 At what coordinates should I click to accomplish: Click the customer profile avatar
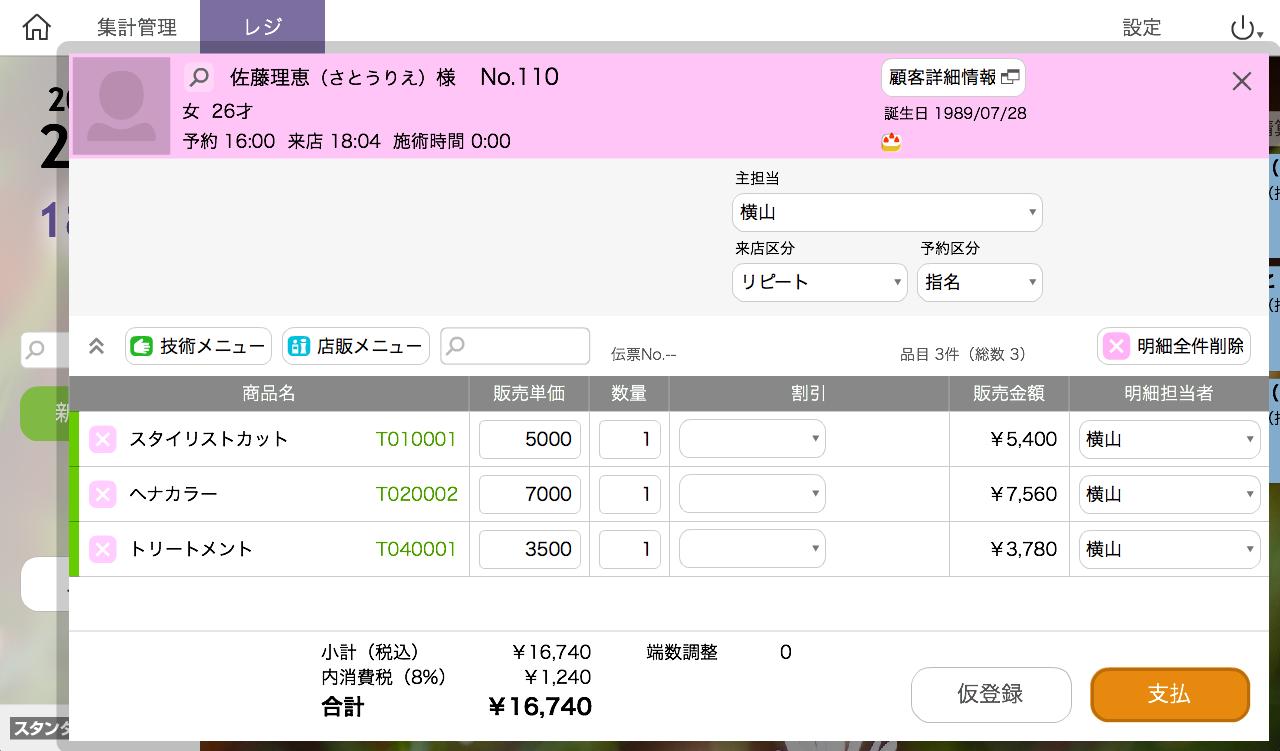[121, 105]
